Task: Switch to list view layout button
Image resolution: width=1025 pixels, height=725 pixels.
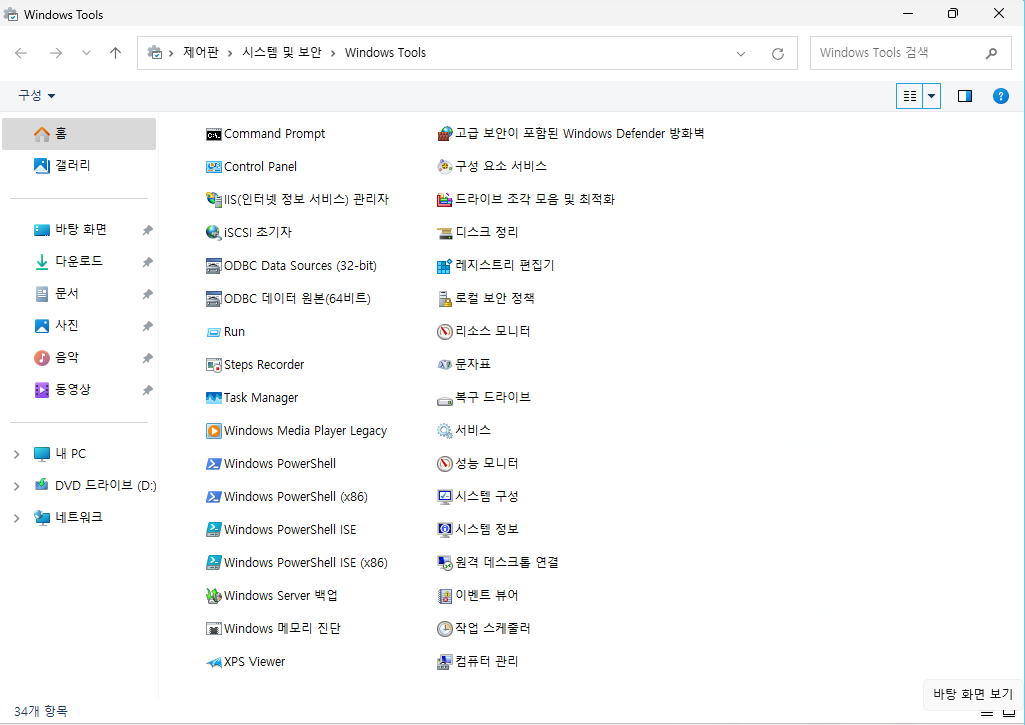Action: click(909, 96)
